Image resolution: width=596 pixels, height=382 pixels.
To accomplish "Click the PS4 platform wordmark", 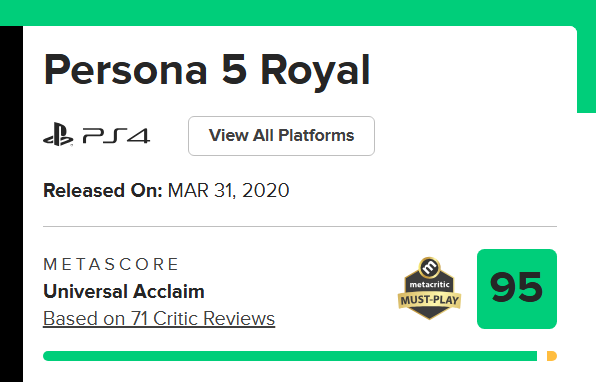I will (x=116, y=136).
